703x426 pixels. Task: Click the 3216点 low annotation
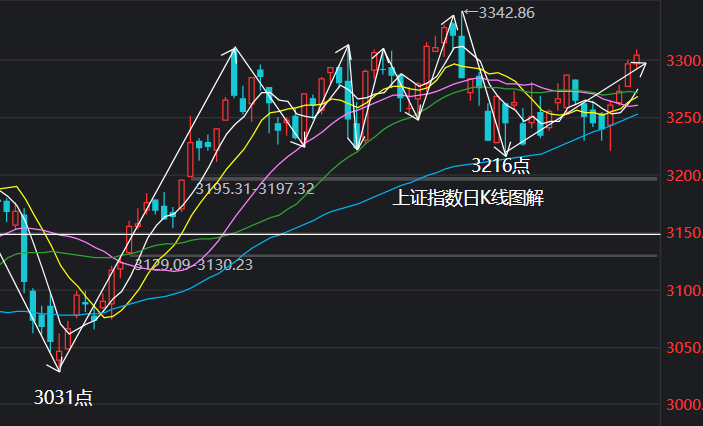click(x=501, y=165)
